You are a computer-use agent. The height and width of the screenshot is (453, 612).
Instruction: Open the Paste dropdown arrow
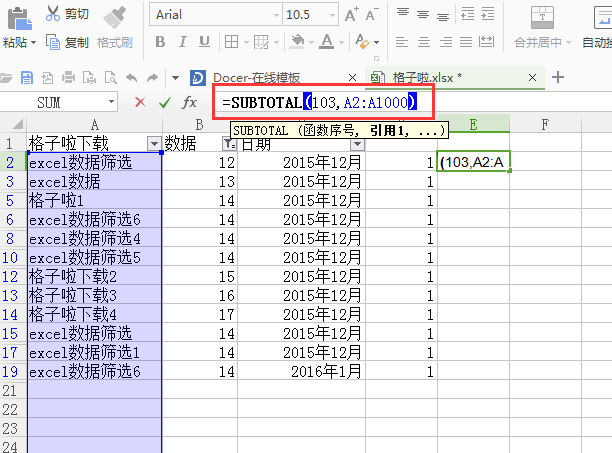click(x=34, y=42)
